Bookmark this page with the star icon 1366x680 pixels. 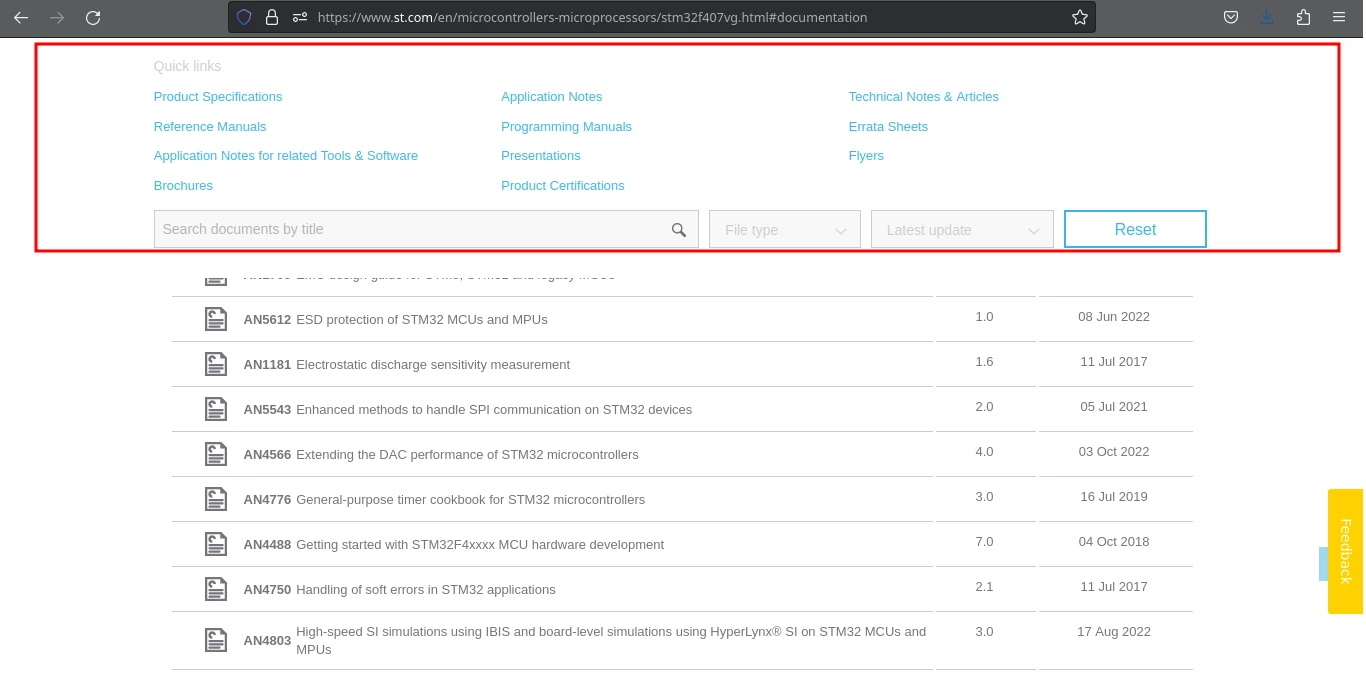(1079, 17)
